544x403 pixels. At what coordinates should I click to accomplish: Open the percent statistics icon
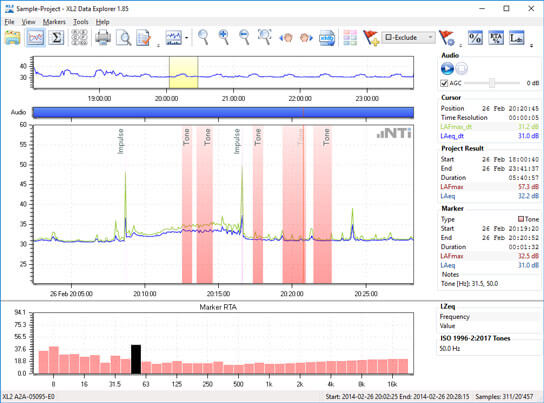tap(475, 37)
